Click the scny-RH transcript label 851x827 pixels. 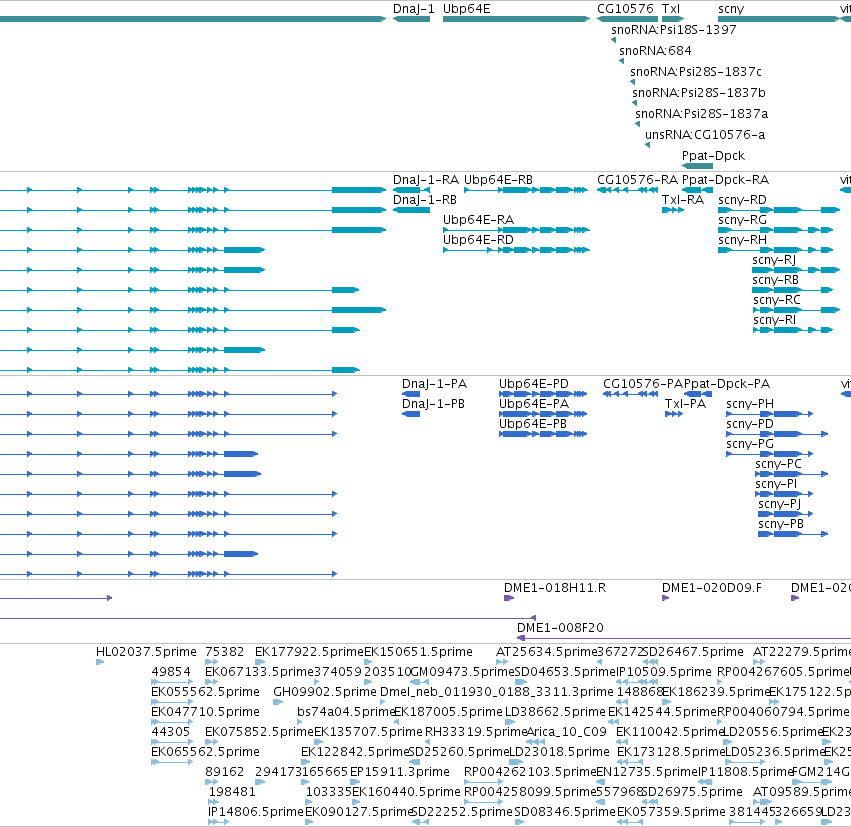742,240
